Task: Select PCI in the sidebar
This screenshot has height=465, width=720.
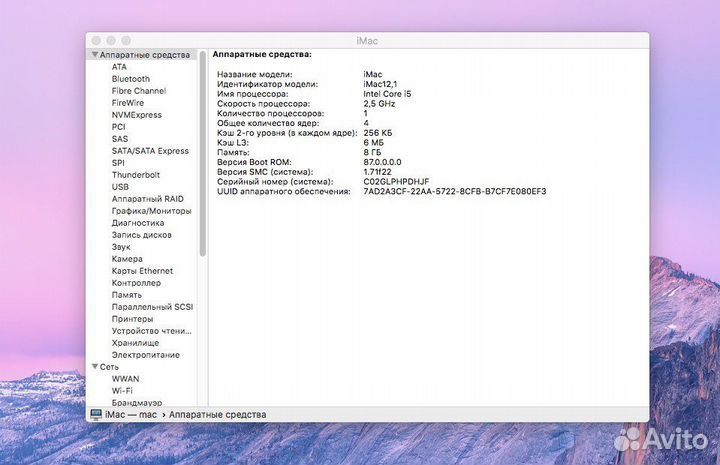Action: 118,127
